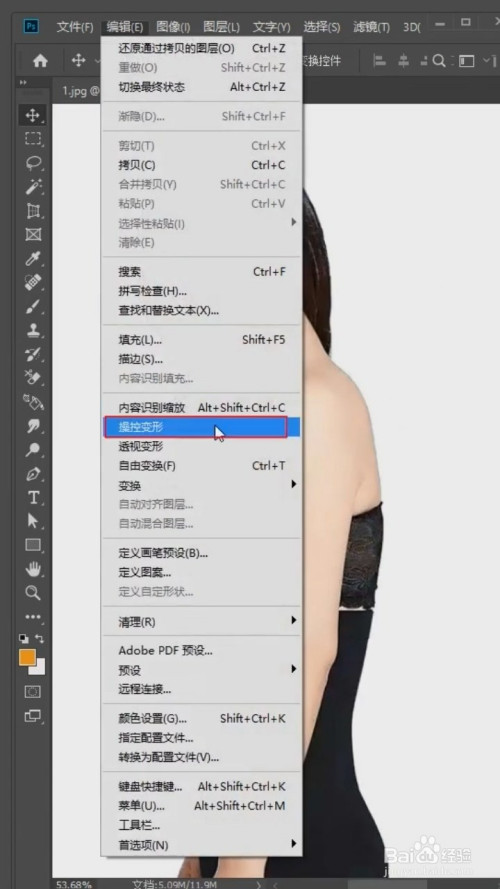Click the search magnifier in options bar
This screenshot has height=889, width=500.
(x=439, y=61)
